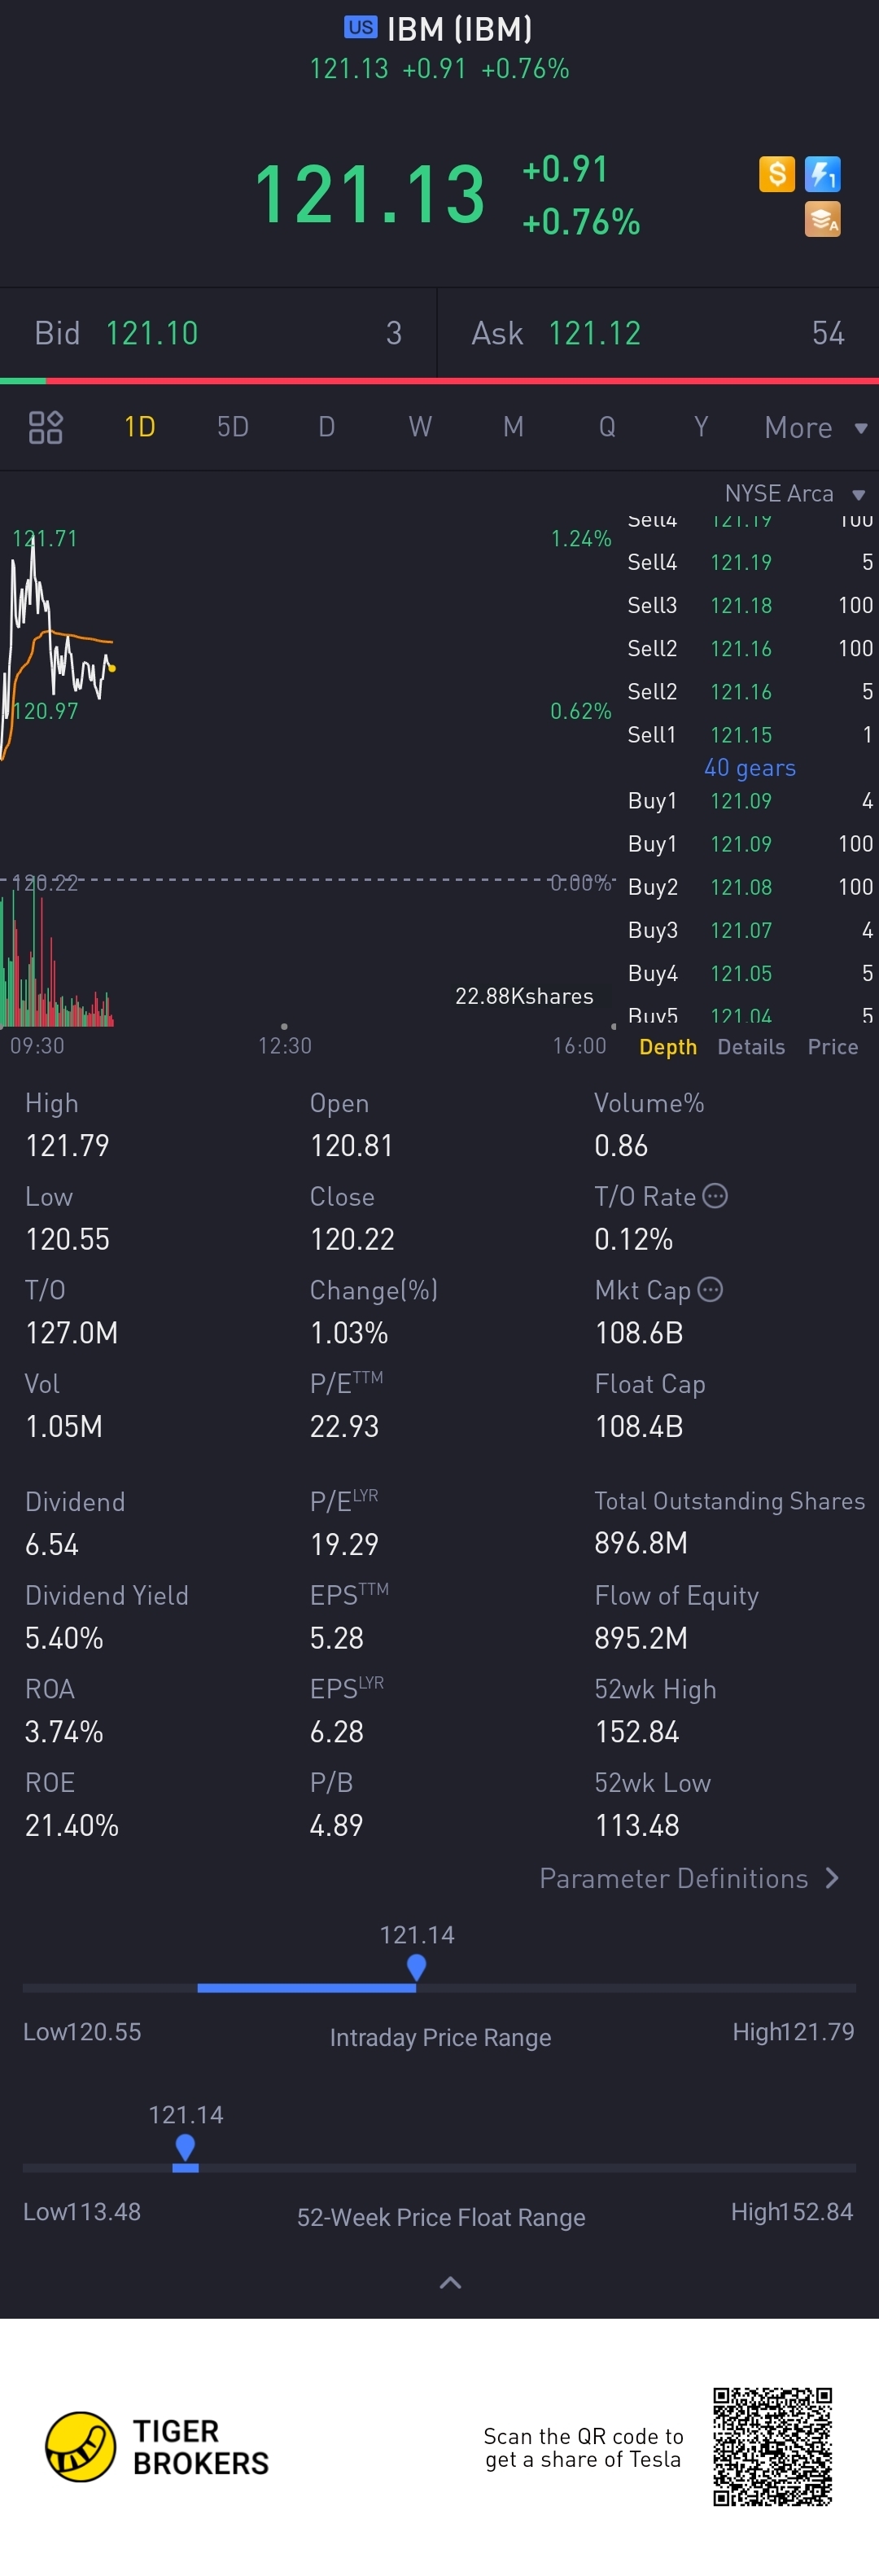879x2576 pixels.
Task: Select Buy4 row at 121.05
Action: point(750,973)
